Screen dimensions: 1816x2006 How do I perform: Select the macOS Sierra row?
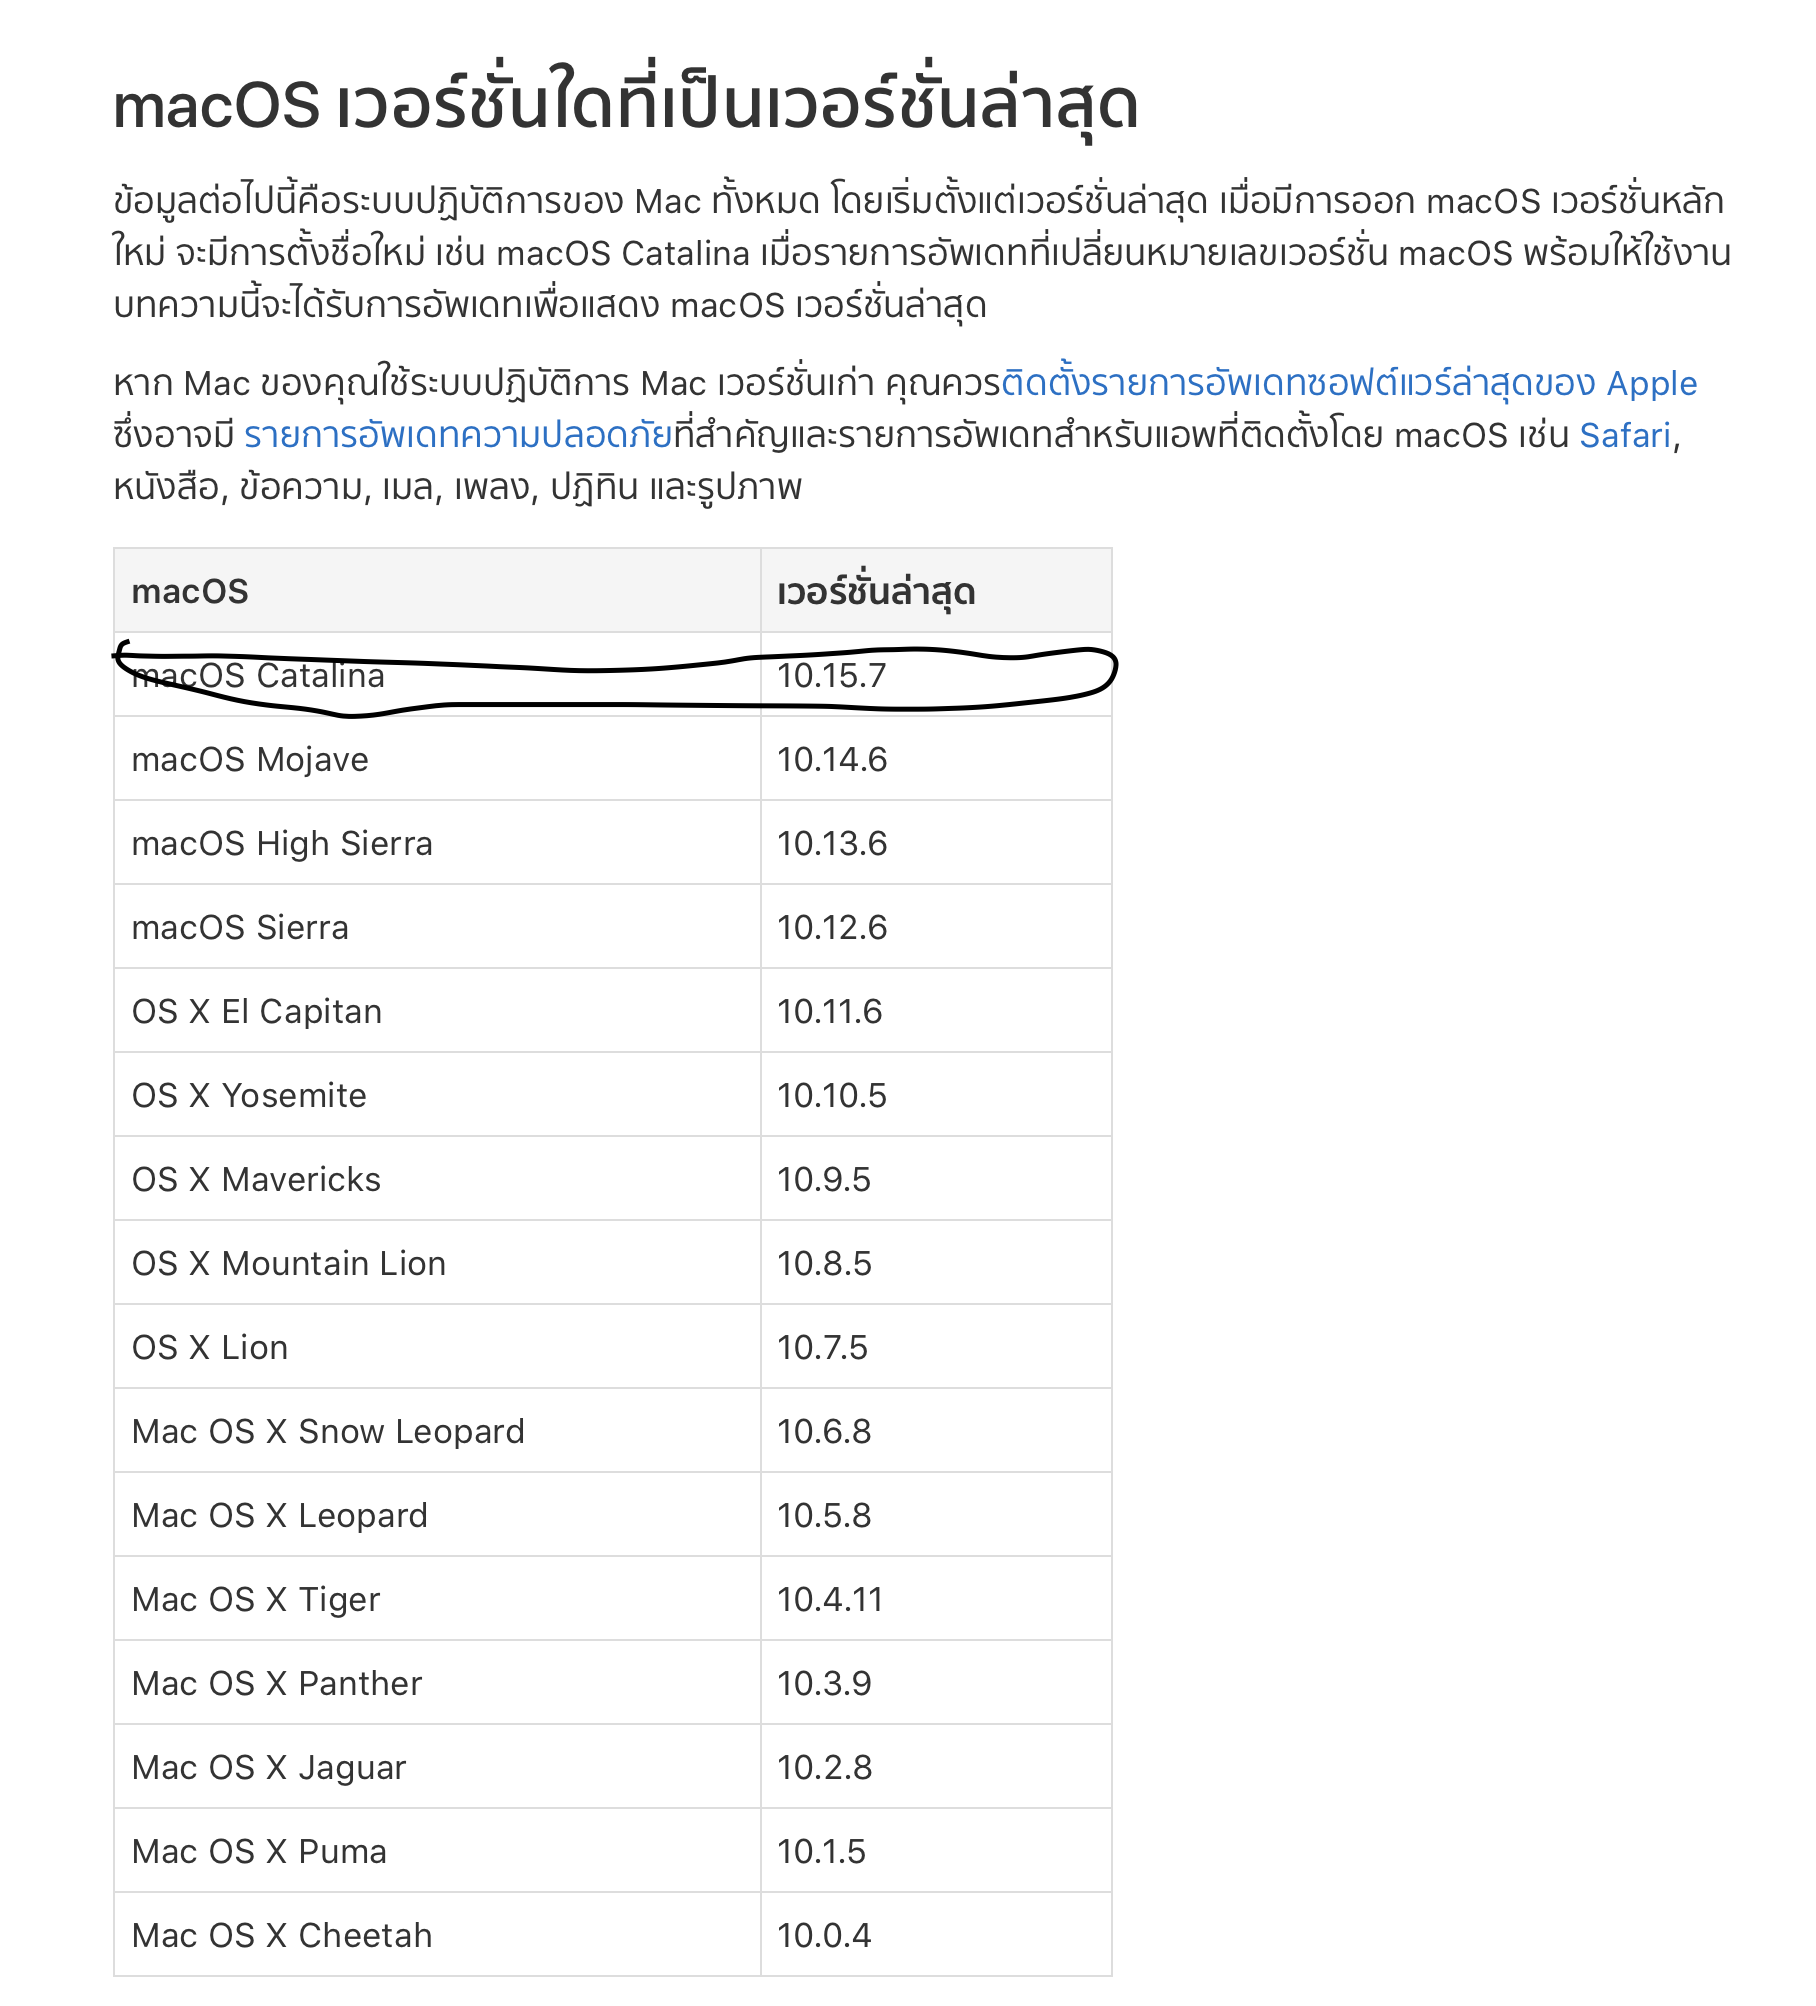click(x=612, y=927)
